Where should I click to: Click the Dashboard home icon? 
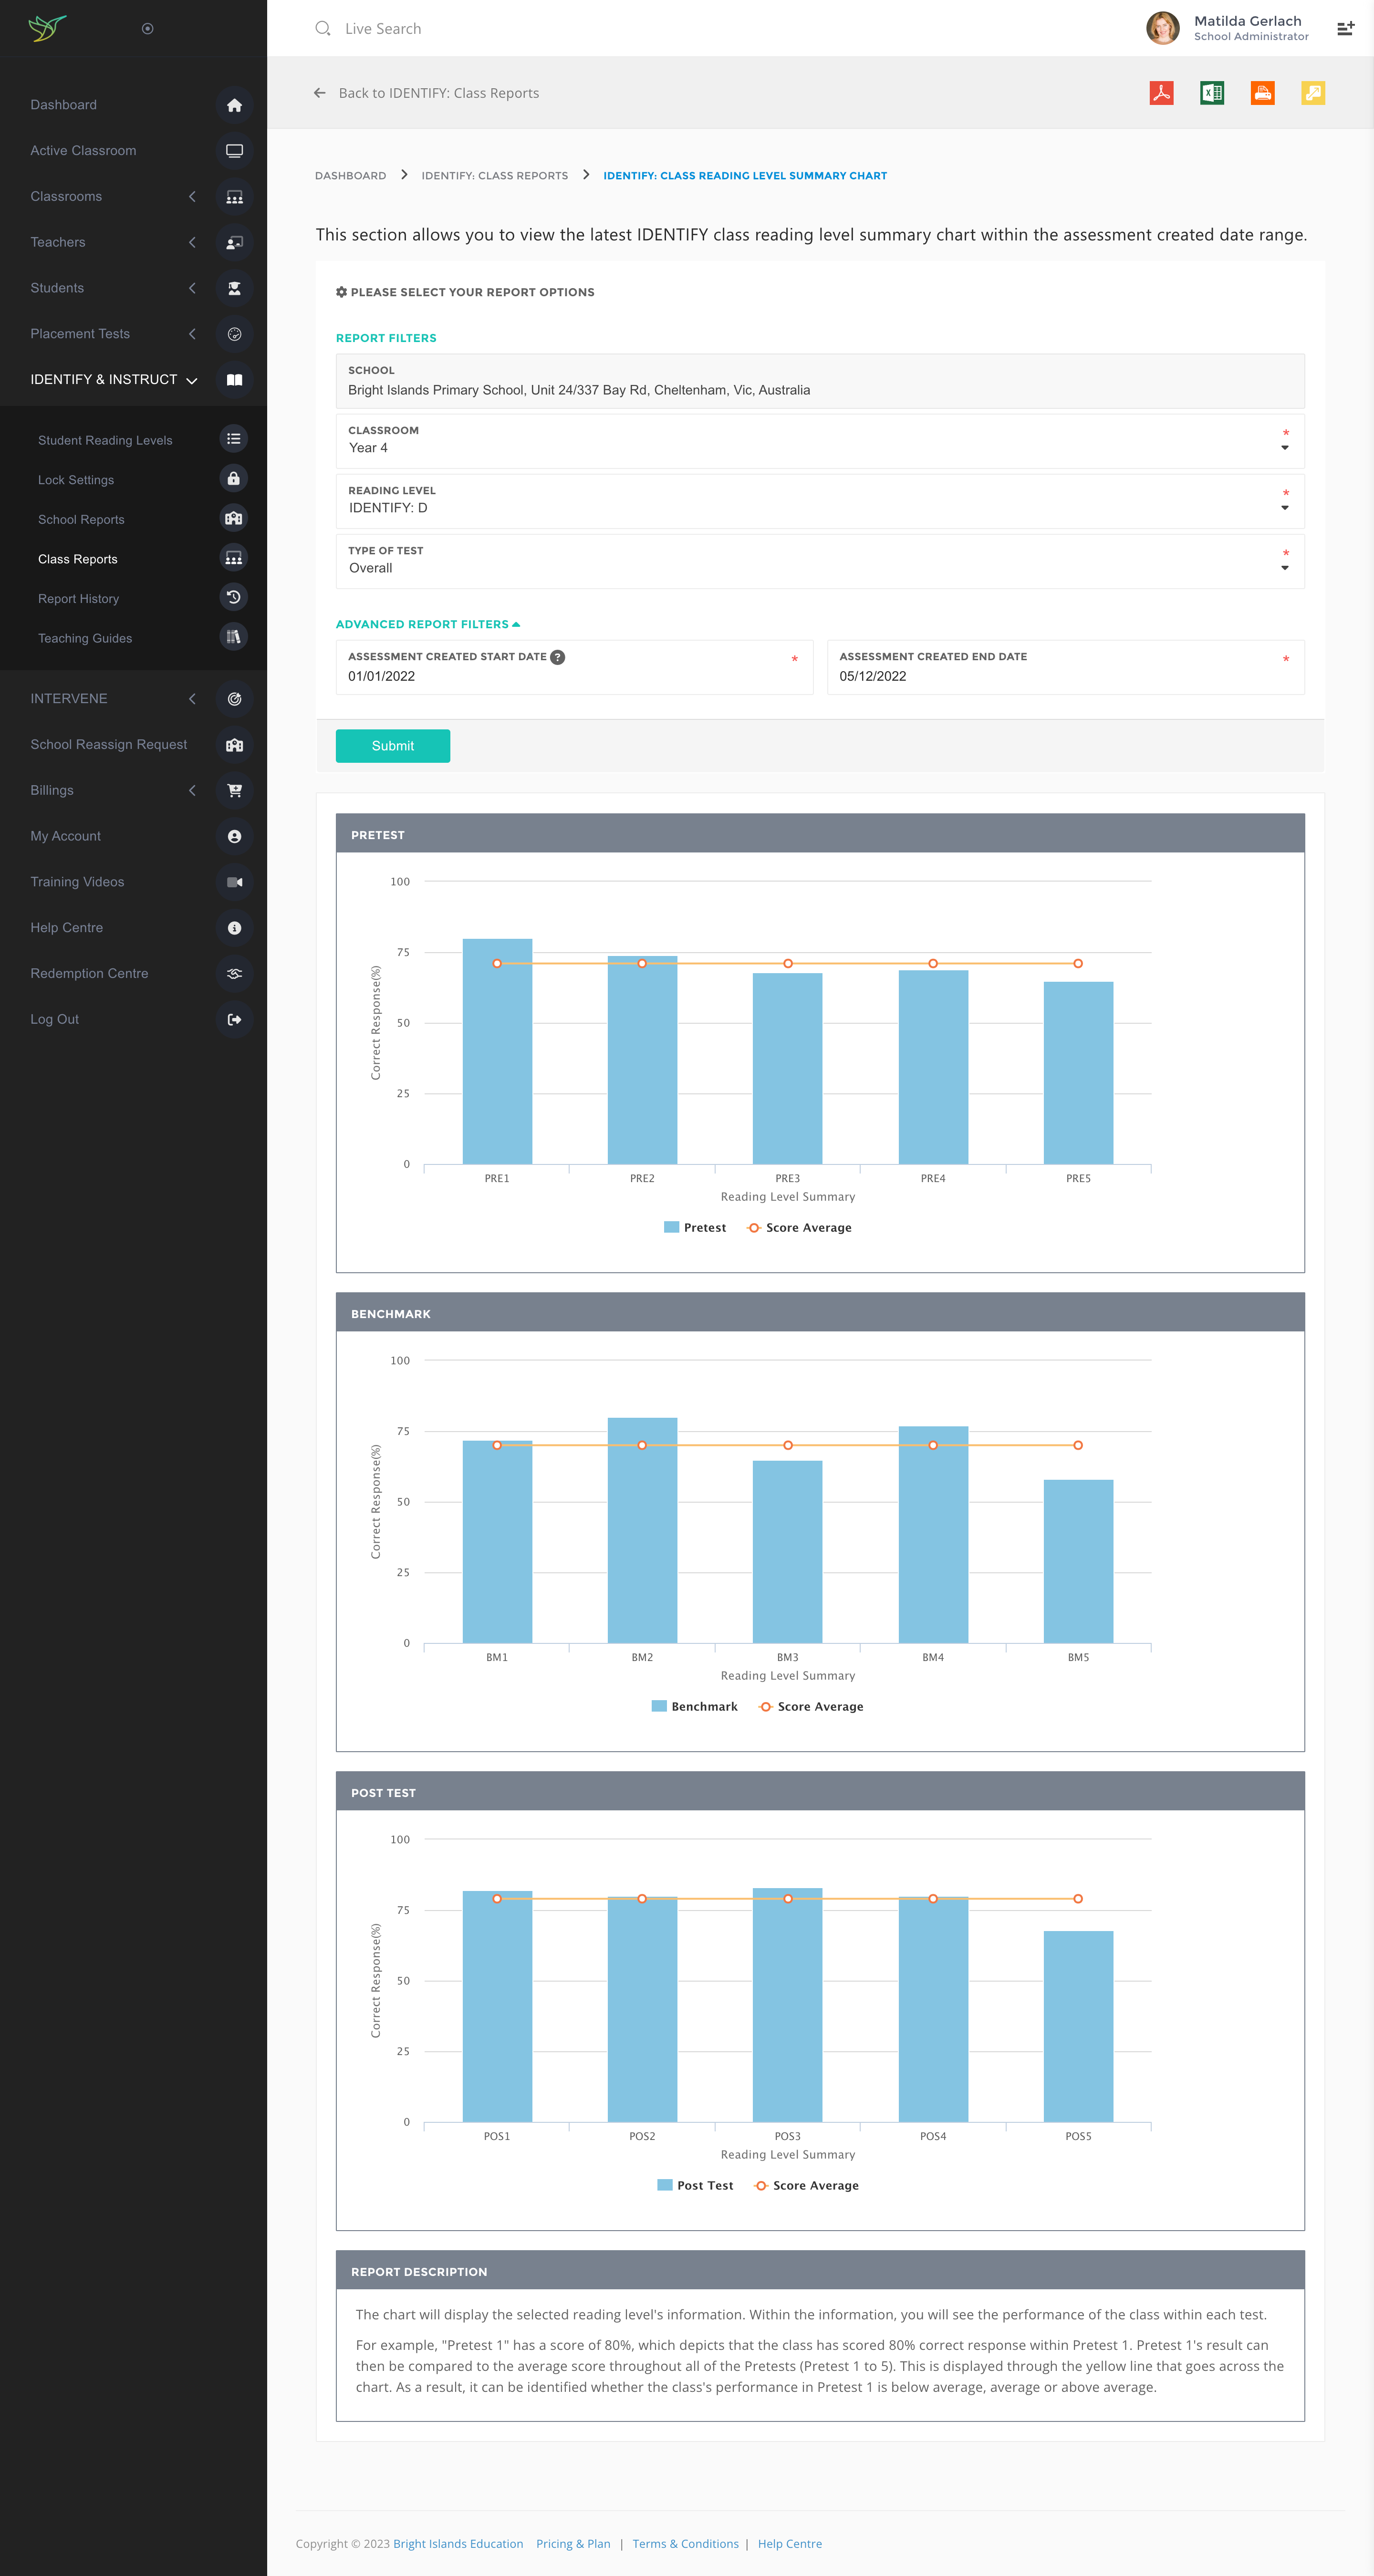234,105
